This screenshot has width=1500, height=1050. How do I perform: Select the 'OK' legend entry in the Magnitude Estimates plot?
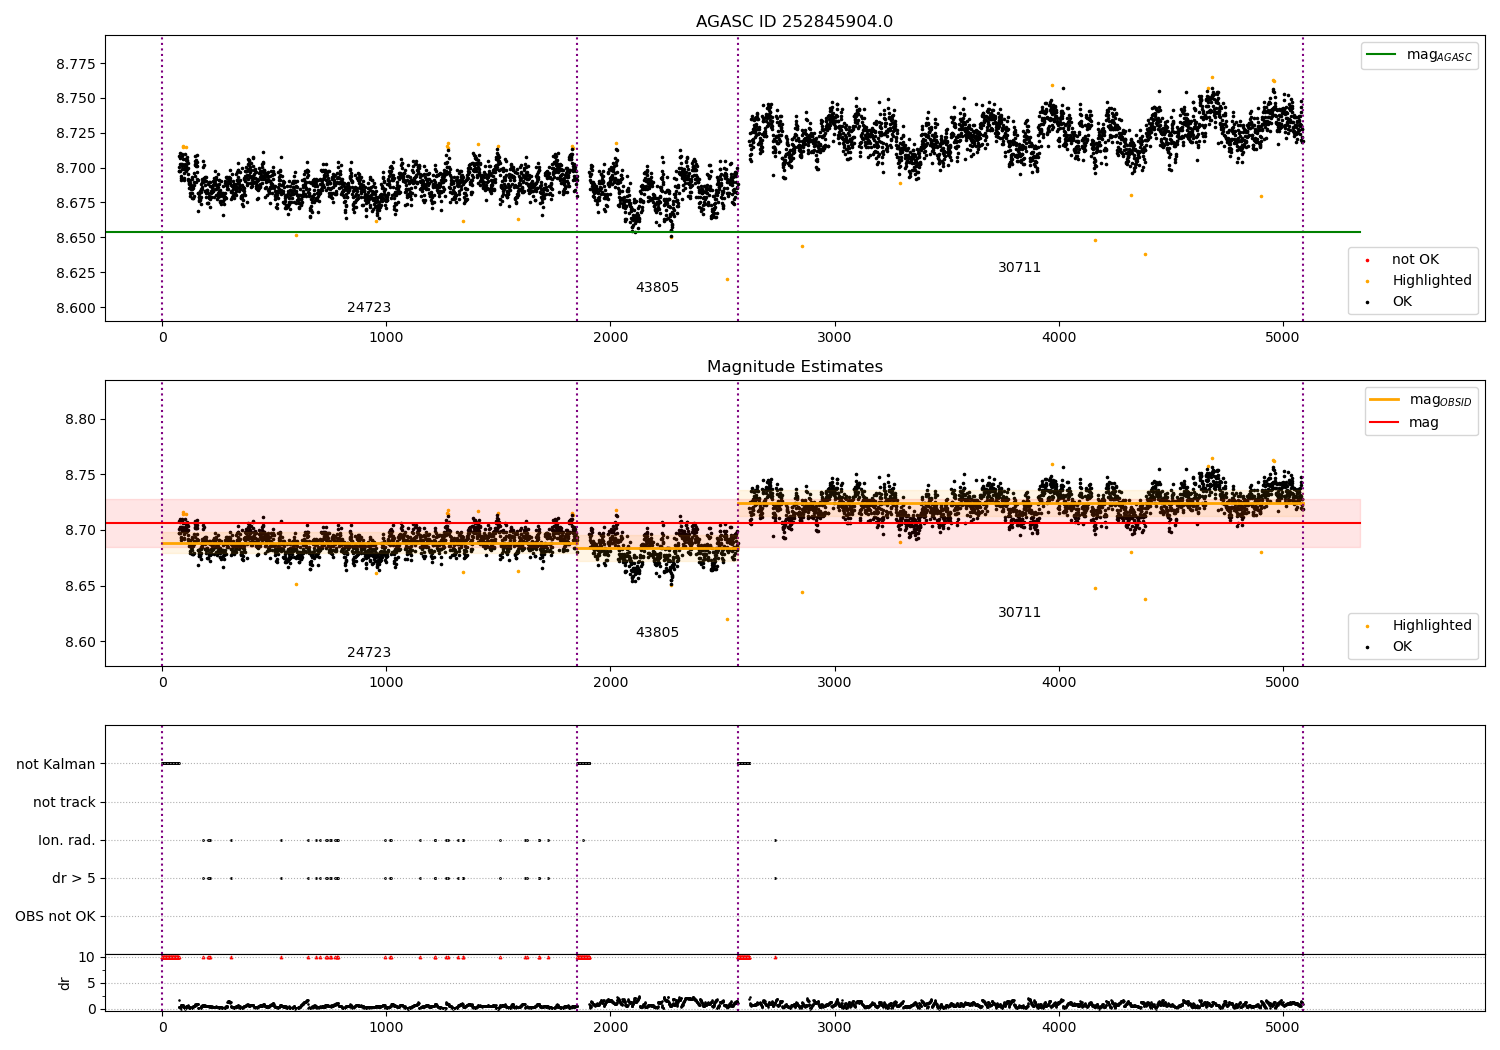click(x=1402, y=647)
